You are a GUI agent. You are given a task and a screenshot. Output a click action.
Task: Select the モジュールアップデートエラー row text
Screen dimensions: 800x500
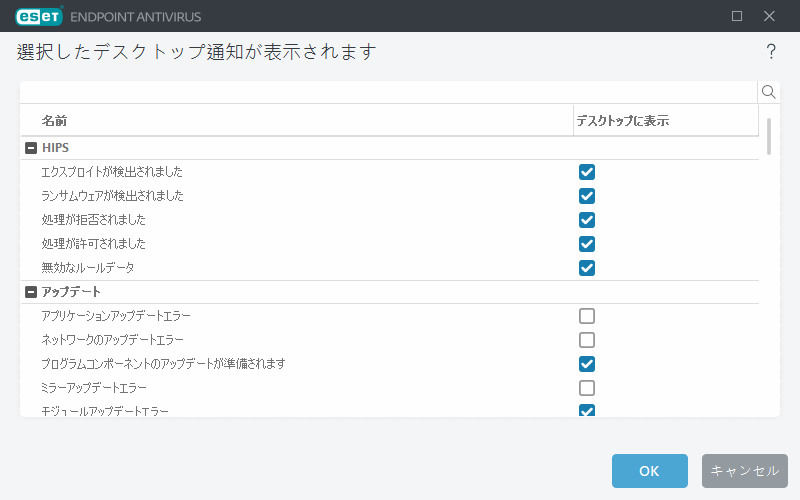pyautogui.click(x=105, y=411)
